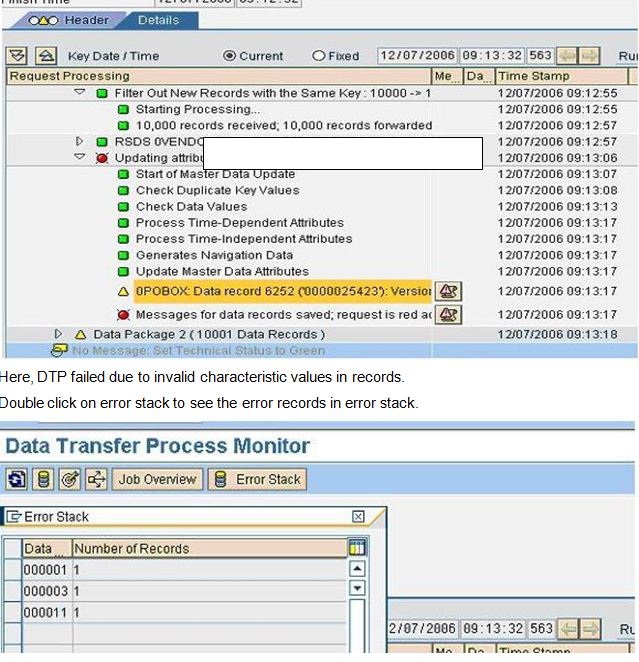The height and width of the screenshot is (662, 639).
Task: Click the red status icon on Updating attributes
Action: [x=102, y=158]
